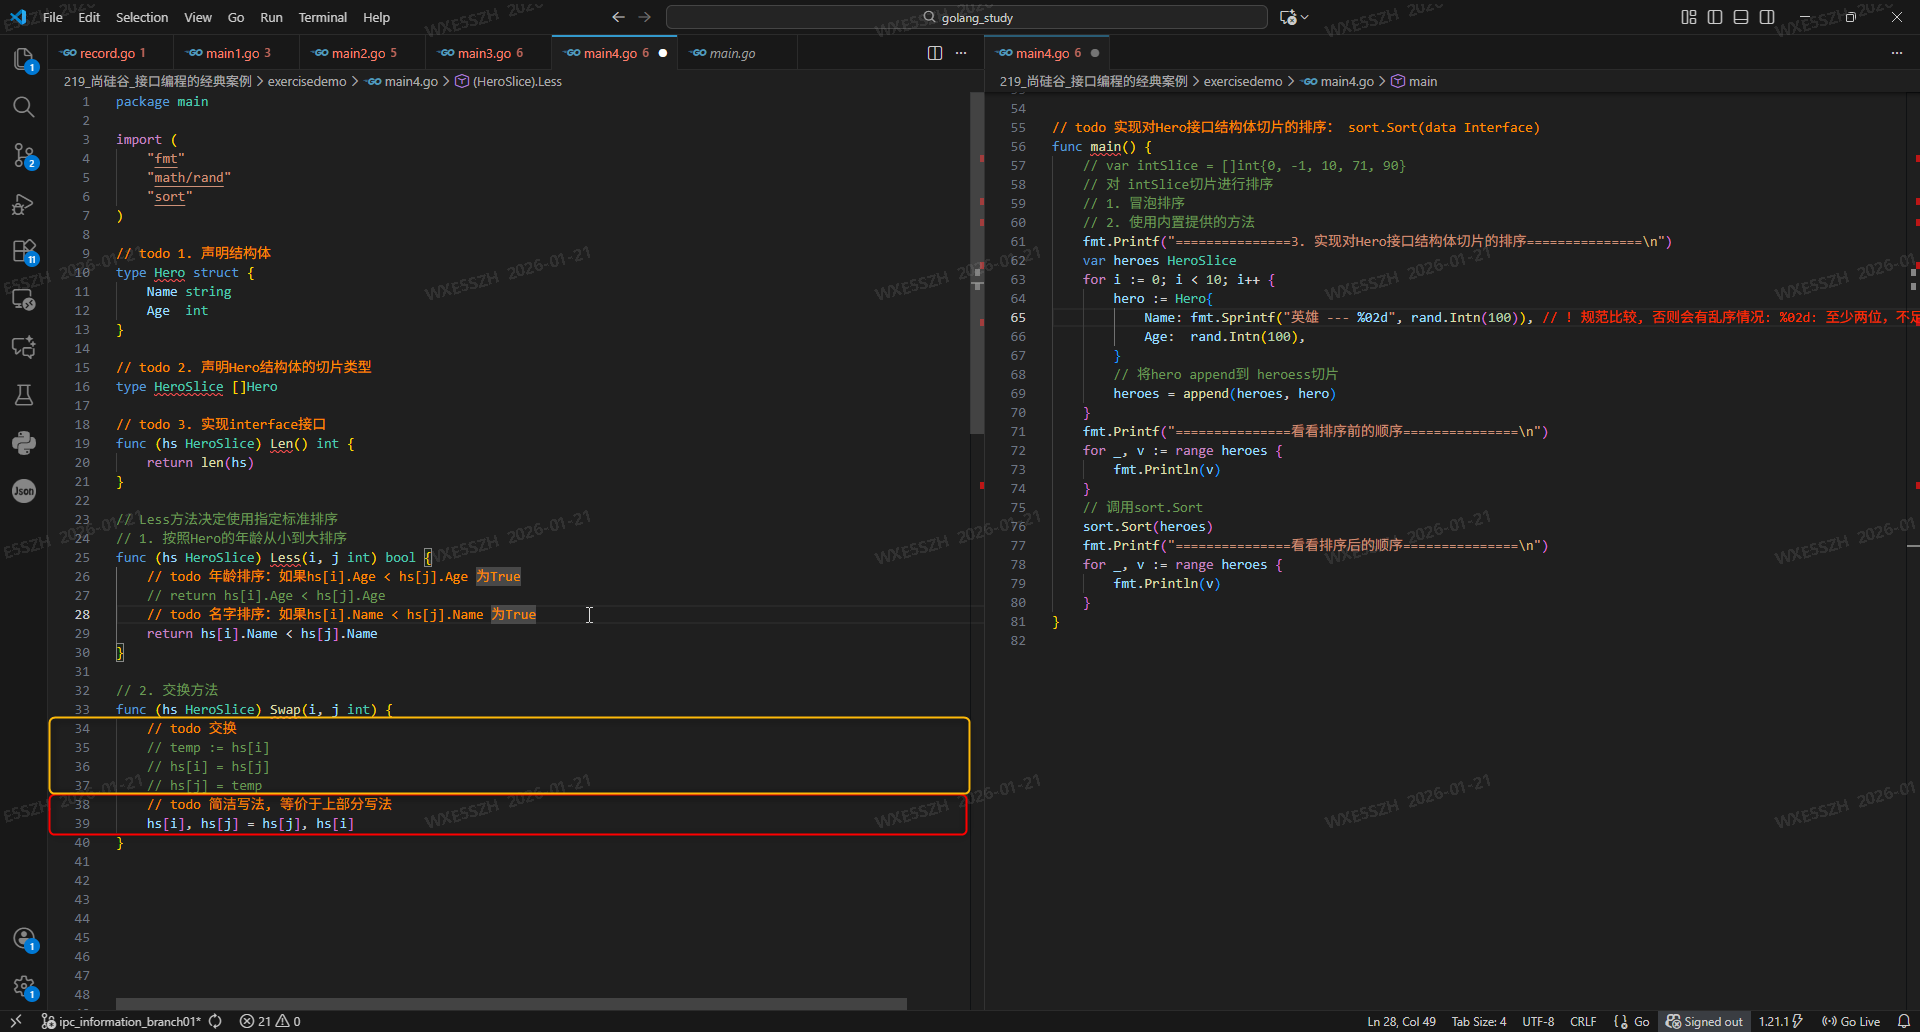The height and width of the screenshot is (1032, 1920).
Task: Open the Help menu
Action: tap(377, 17)
